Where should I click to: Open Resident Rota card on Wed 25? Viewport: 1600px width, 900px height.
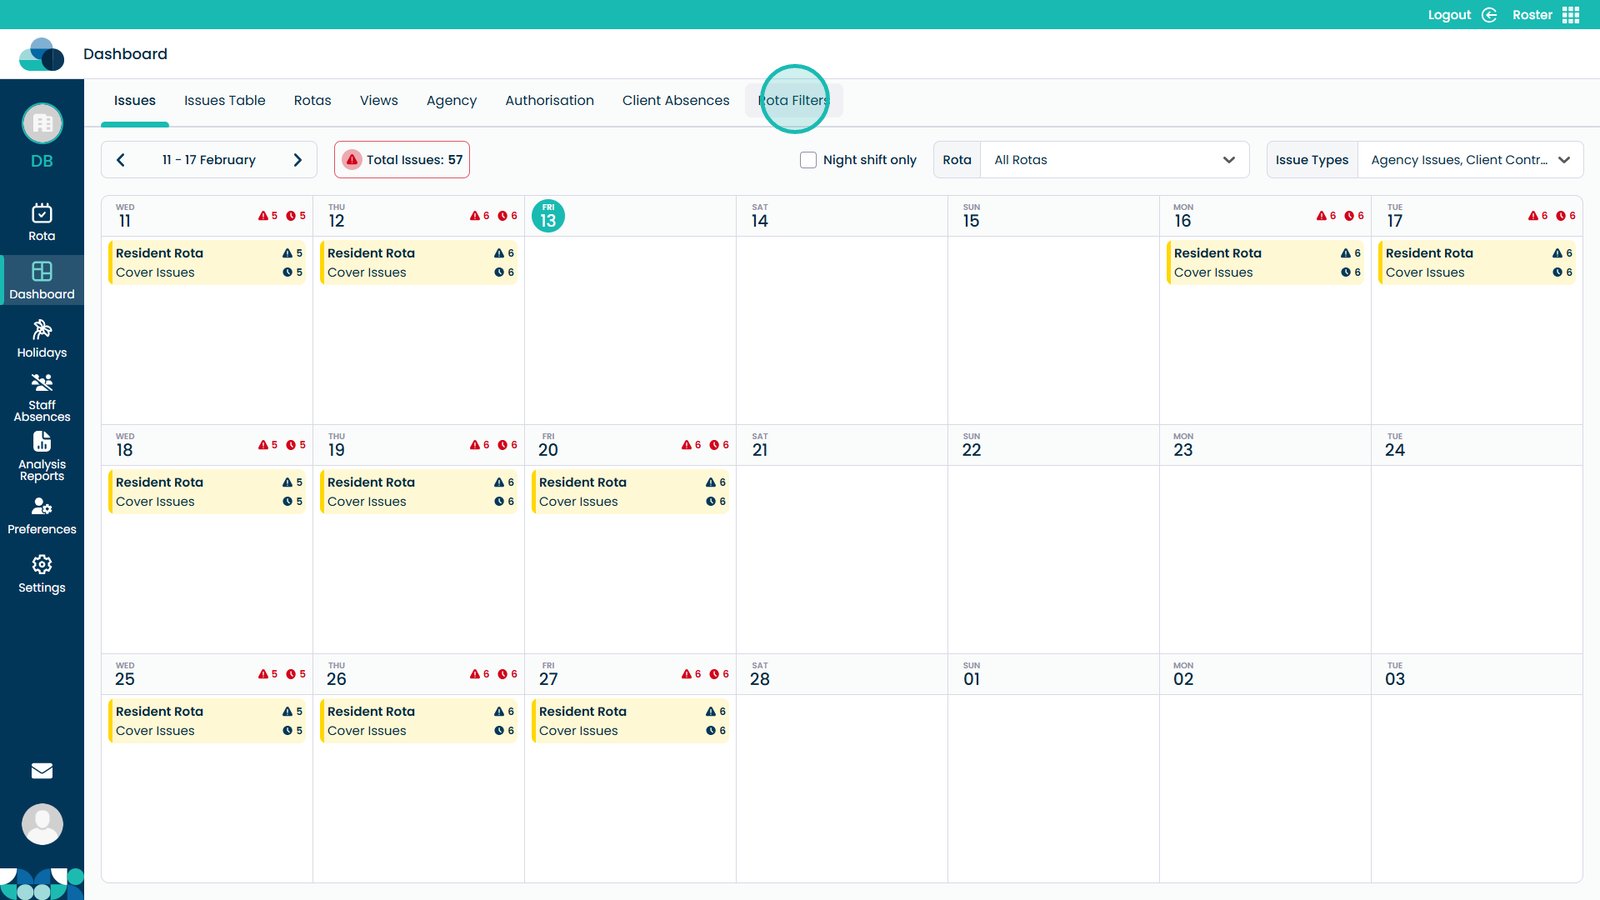[207, 720]
